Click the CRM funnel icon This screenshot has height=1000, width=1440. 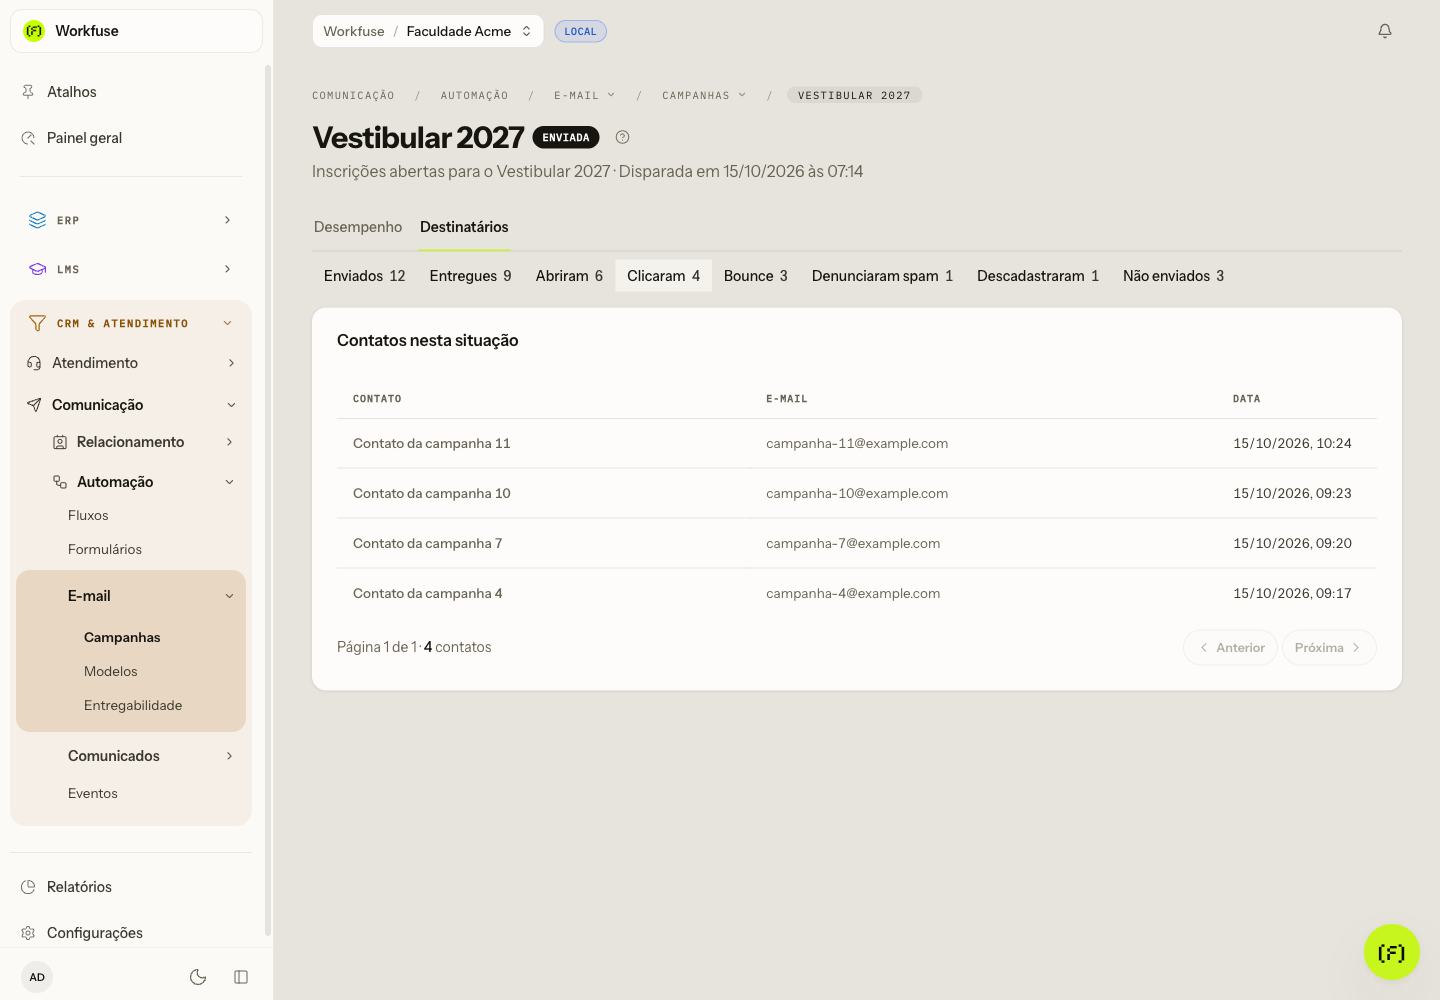pos(37,323)
